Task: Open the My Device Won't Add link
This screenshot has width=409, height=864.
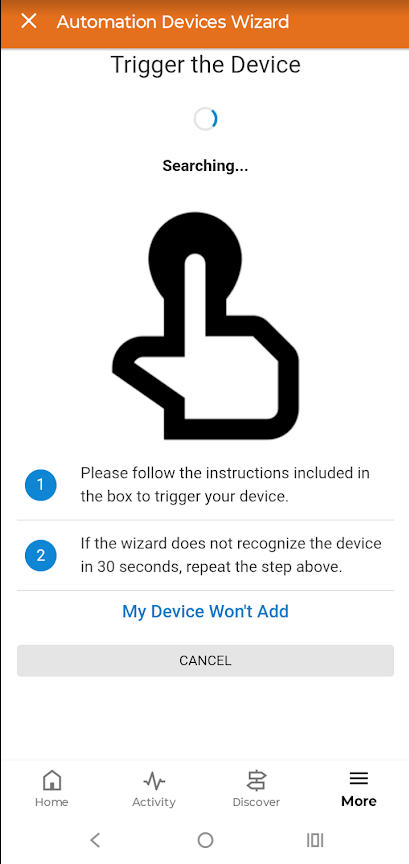Action: [205, 611]
